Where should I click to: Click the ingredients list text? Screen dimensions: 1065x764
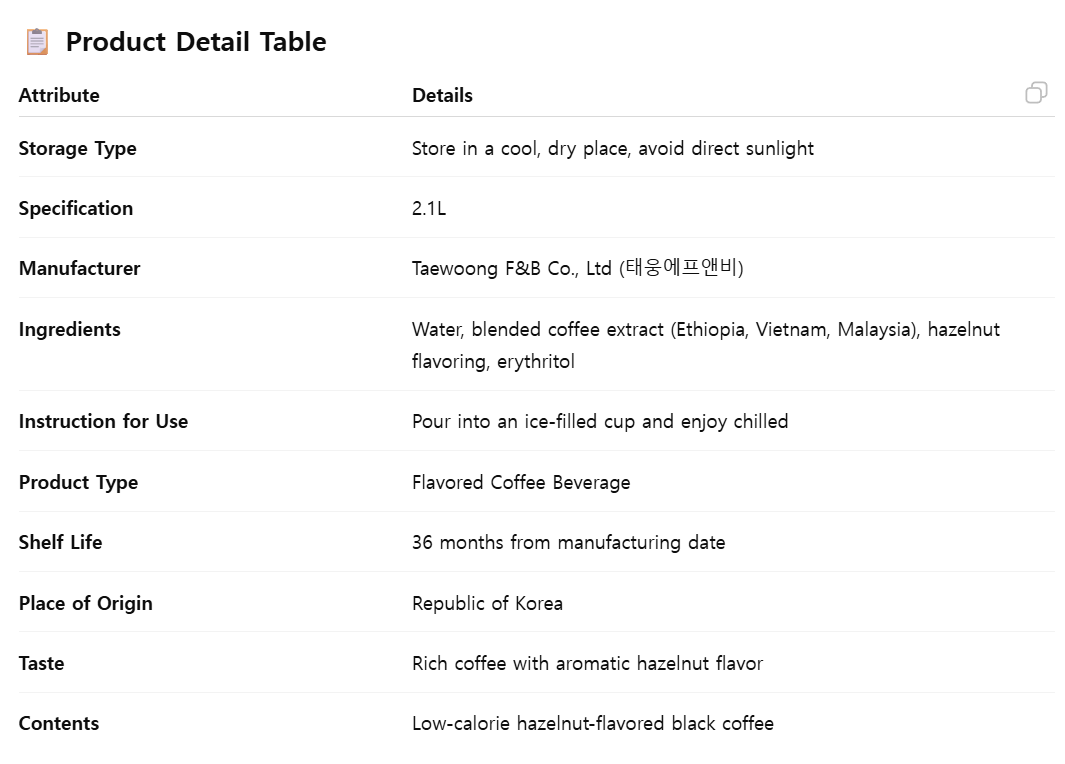pos(705,330)
